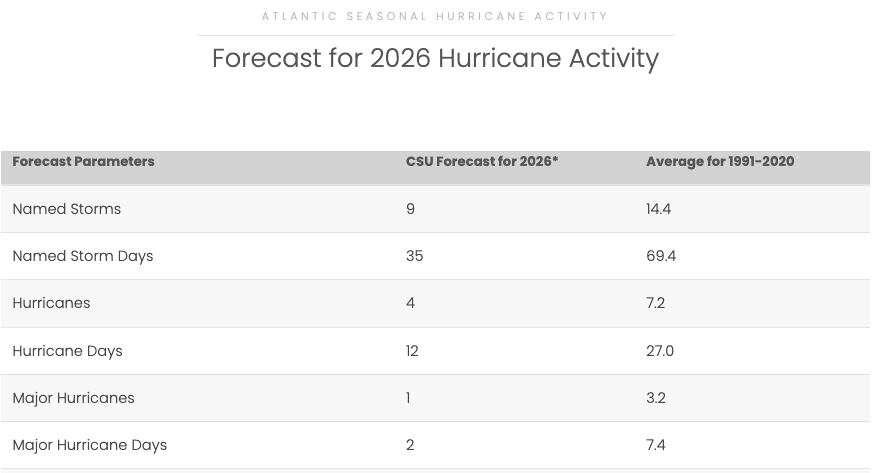Select the Named Storm Days row label
Viewport: 872px width, 473px height.
click(x=83, y=256)
